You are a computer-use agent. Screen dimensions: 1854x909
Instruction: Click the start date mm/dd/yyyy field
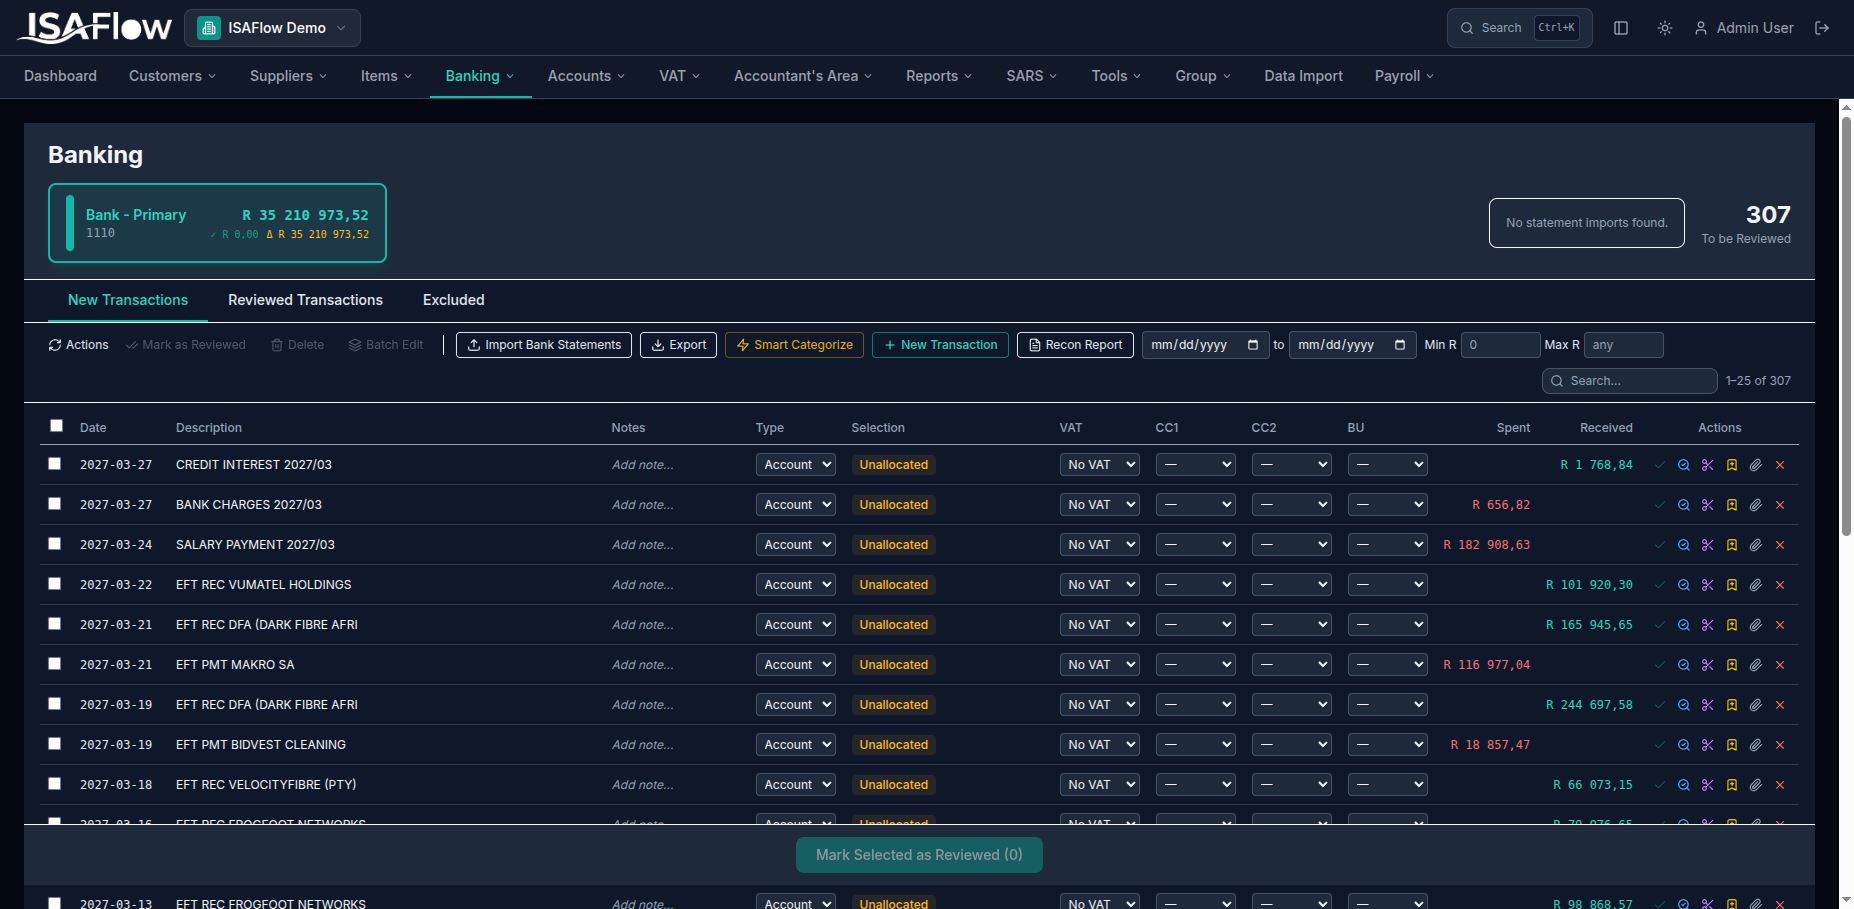[x=1205, y=345]
